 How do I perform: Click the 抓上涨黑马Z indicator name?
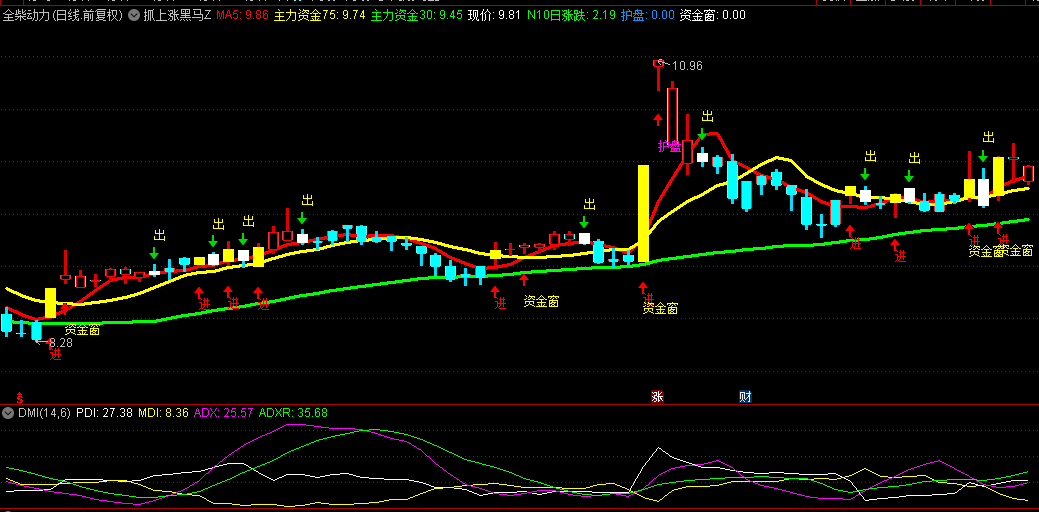pyautogui.click(x=178, y=15)
